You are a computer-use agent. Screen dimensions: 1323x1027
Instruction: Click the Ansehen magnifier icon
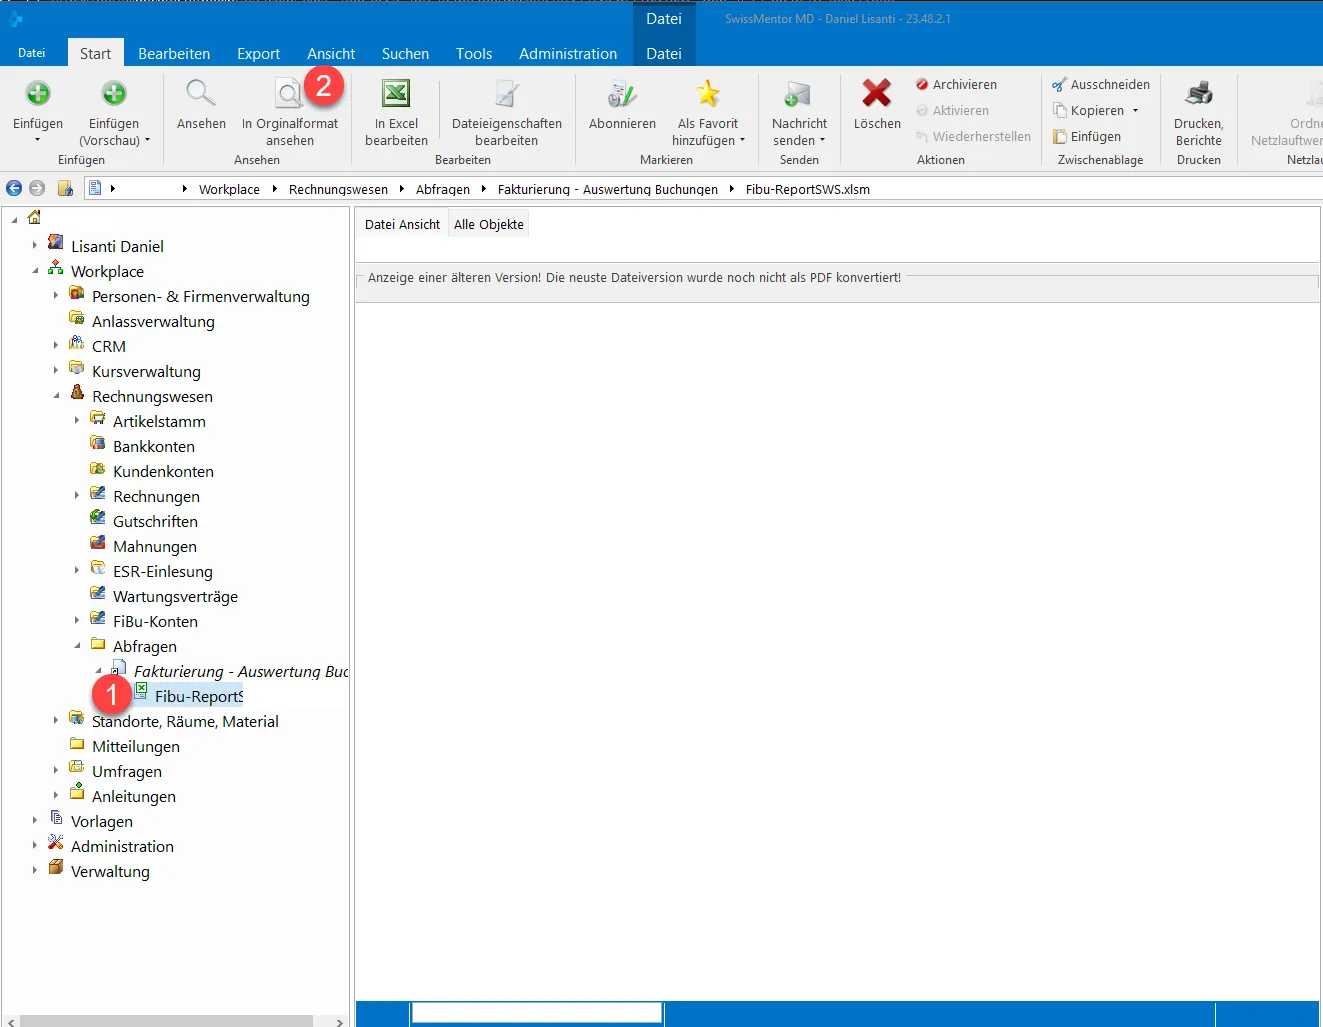(201, 93)
